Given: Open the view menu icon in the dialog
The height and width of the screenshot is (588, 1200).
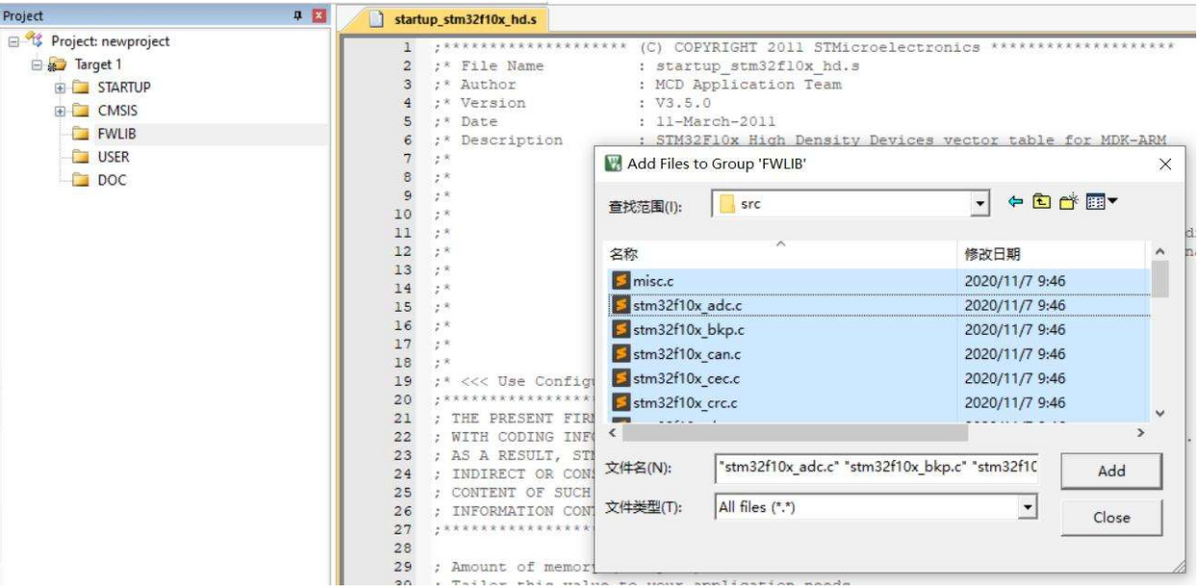Looking at the screenshot, I should click(1101, 202).
